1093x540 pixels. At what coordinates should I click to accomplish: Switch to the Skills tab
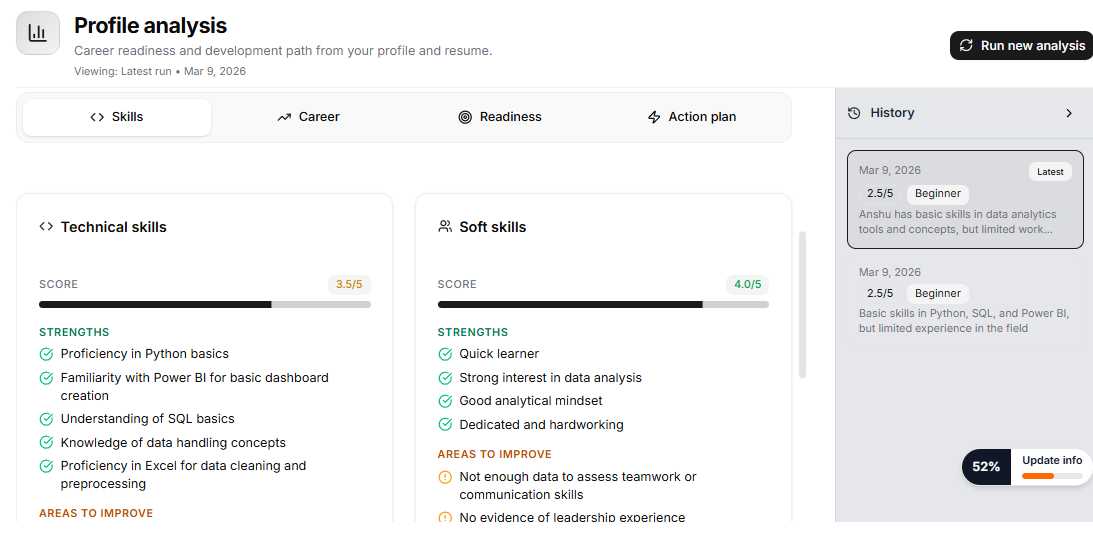pos(117,117)
